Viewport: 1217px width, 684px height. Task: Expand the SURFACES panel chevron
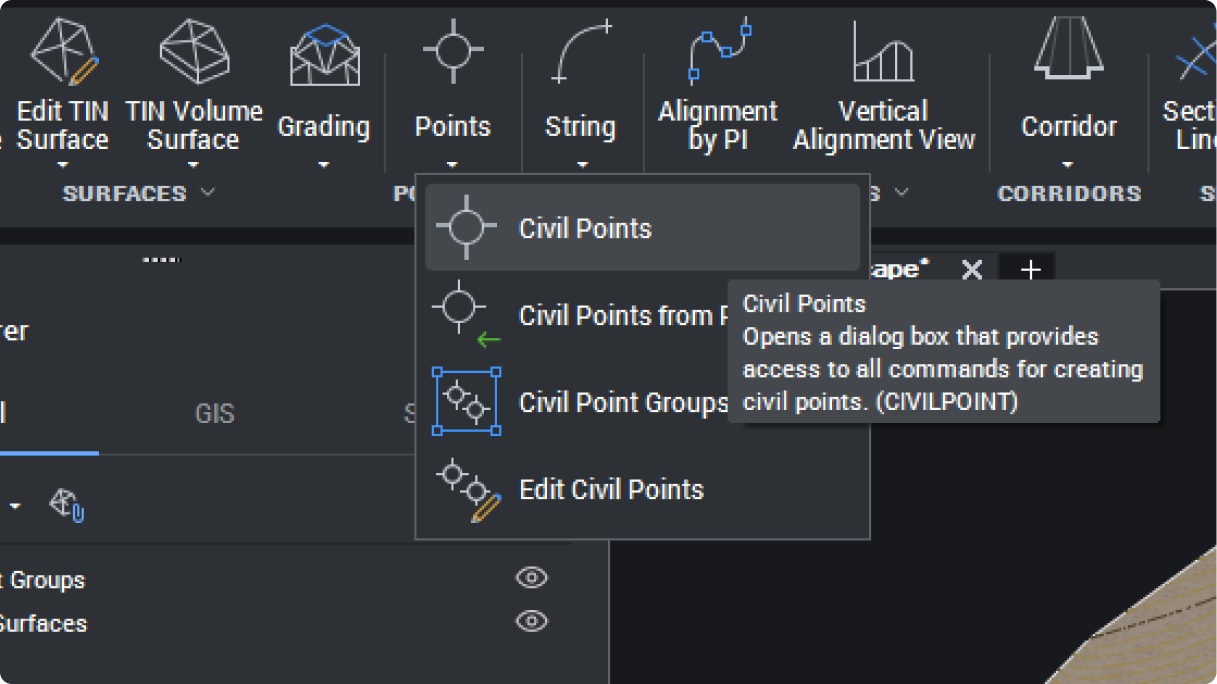[x=208, y=193]
